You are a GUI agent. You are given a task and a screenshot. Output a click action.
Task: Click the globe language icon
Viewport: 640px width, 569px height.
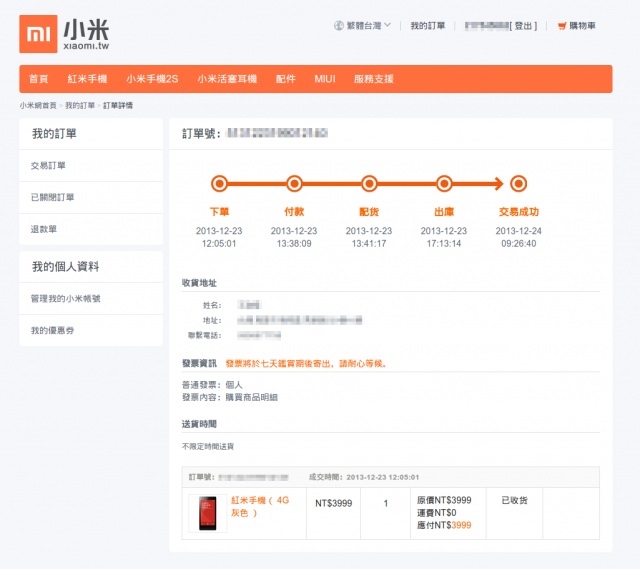coord(338,26)
